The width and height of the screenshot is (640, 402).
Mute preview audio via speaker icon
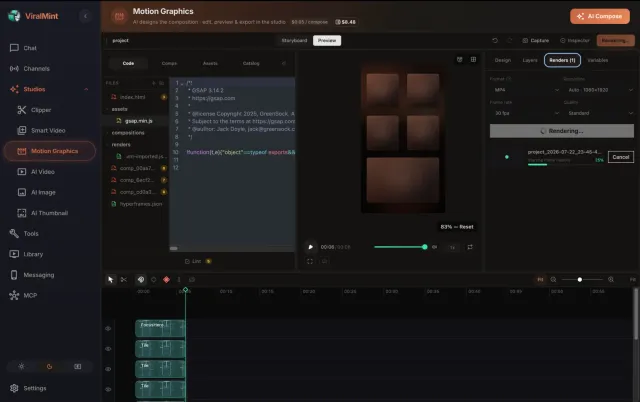(435, 247)
